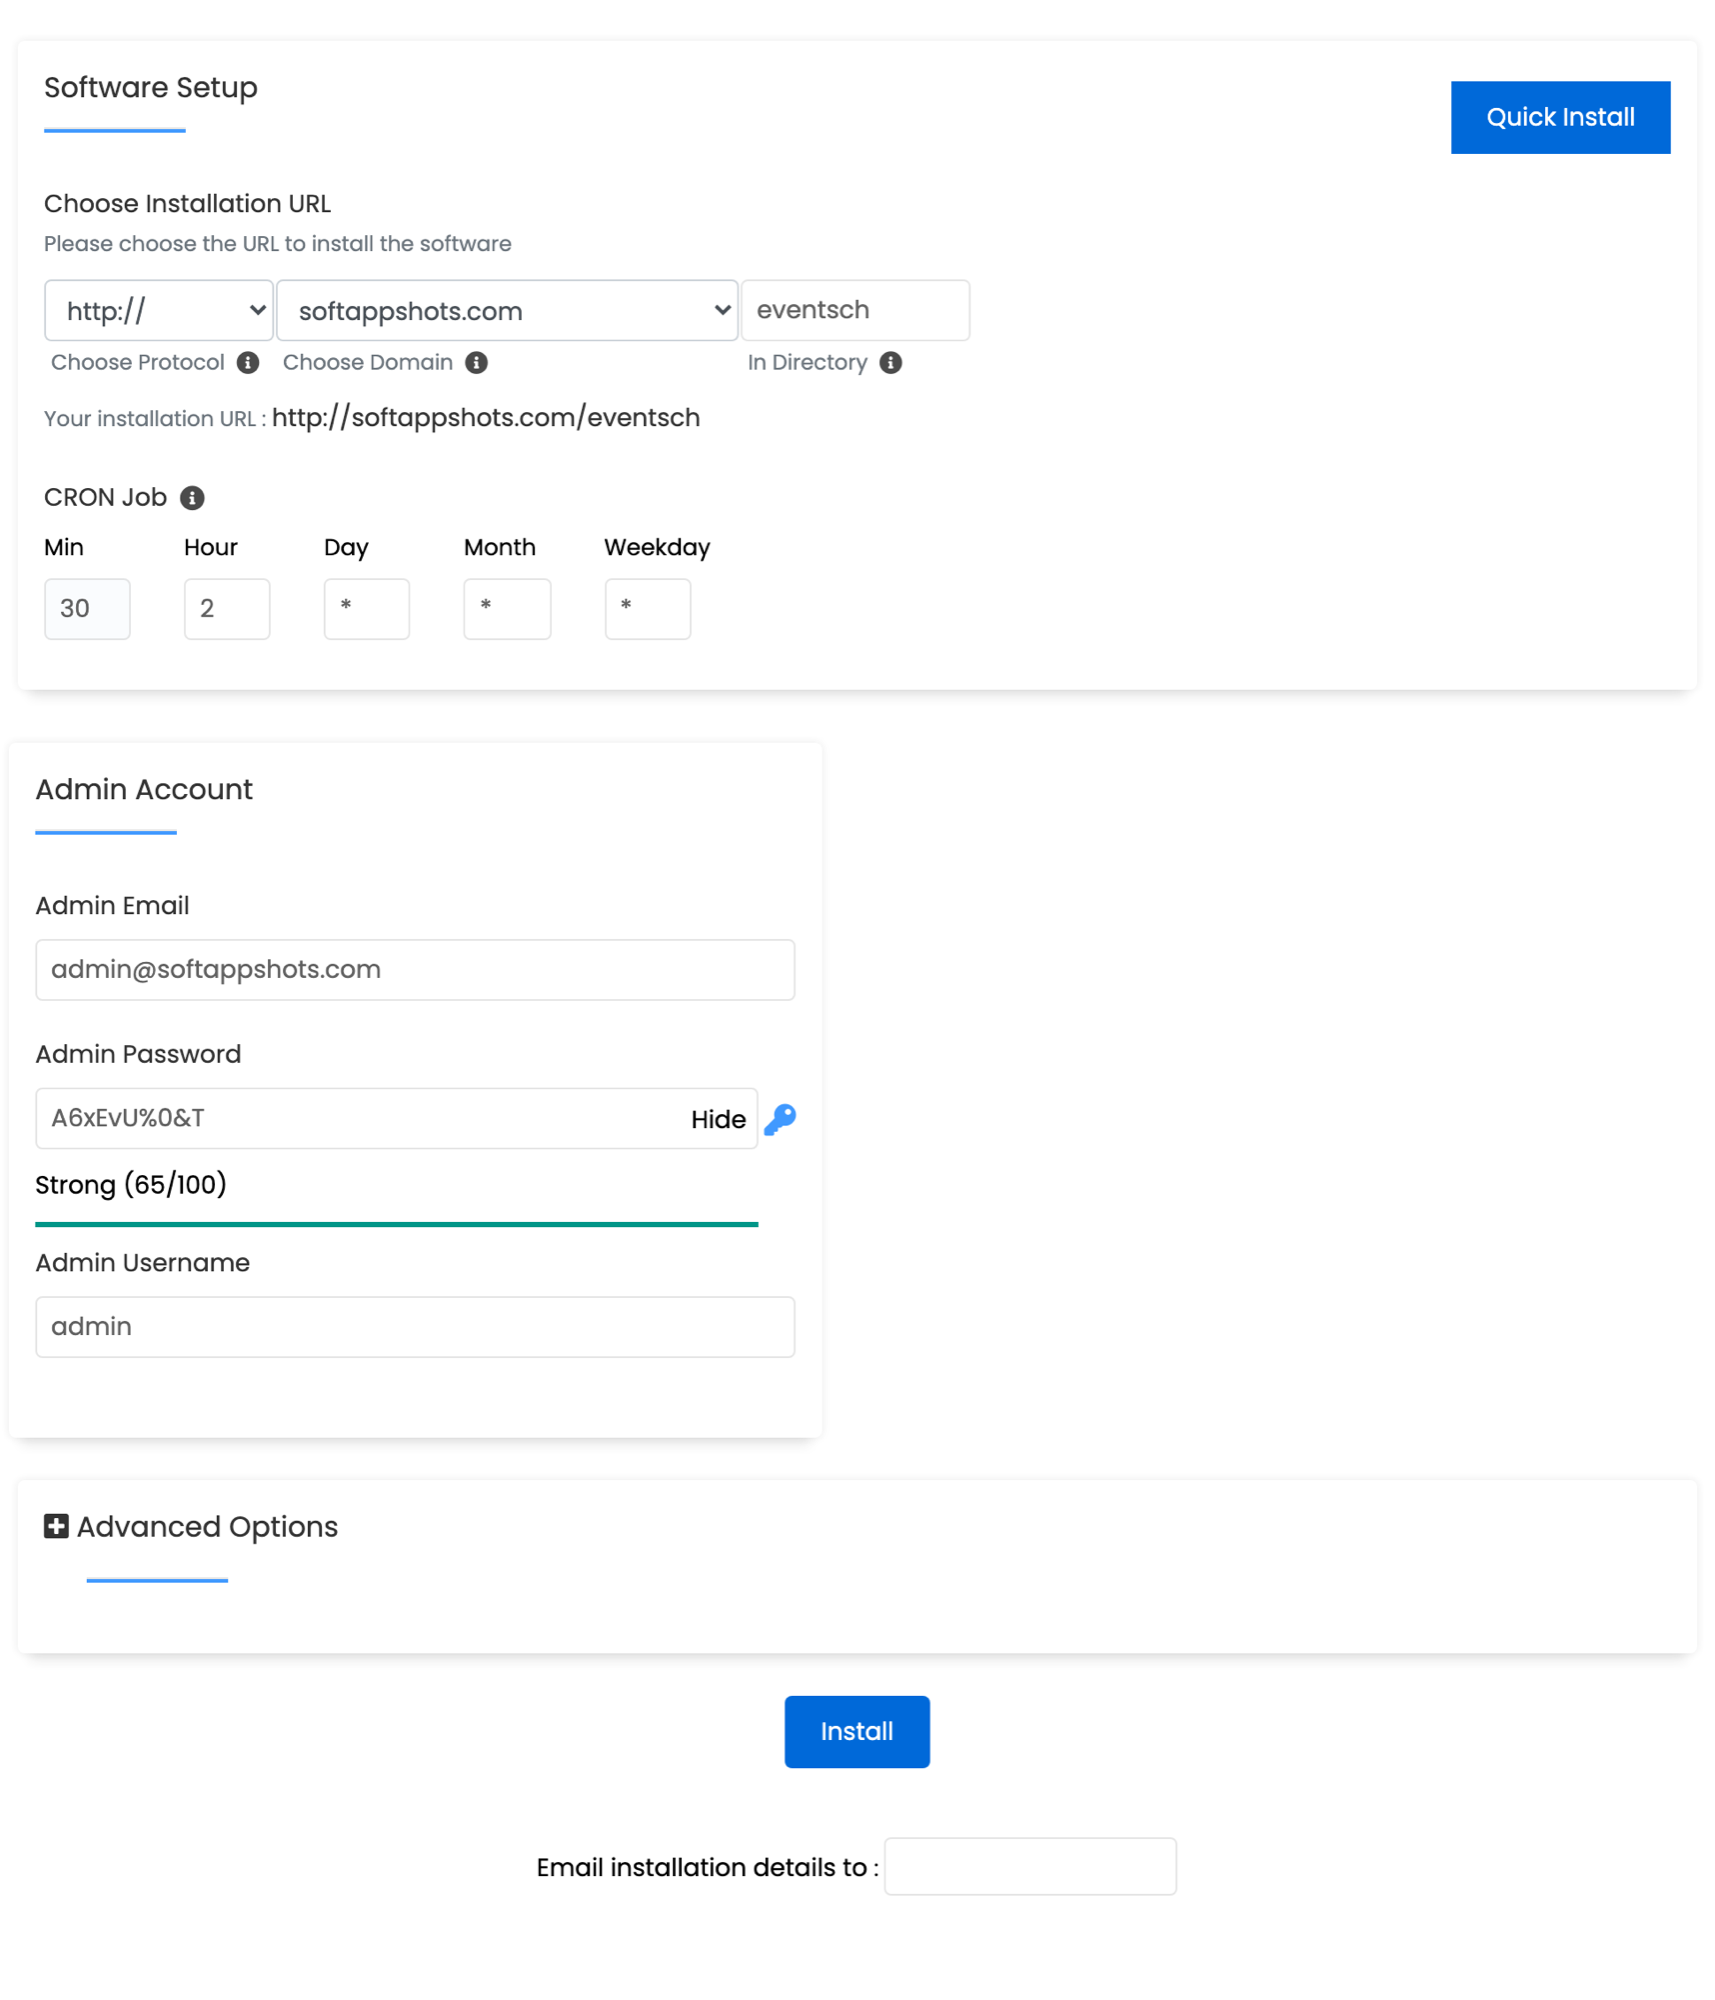Hide the admin password text
Viewport: 1715px width, 2000px height.
point(717,1119)
